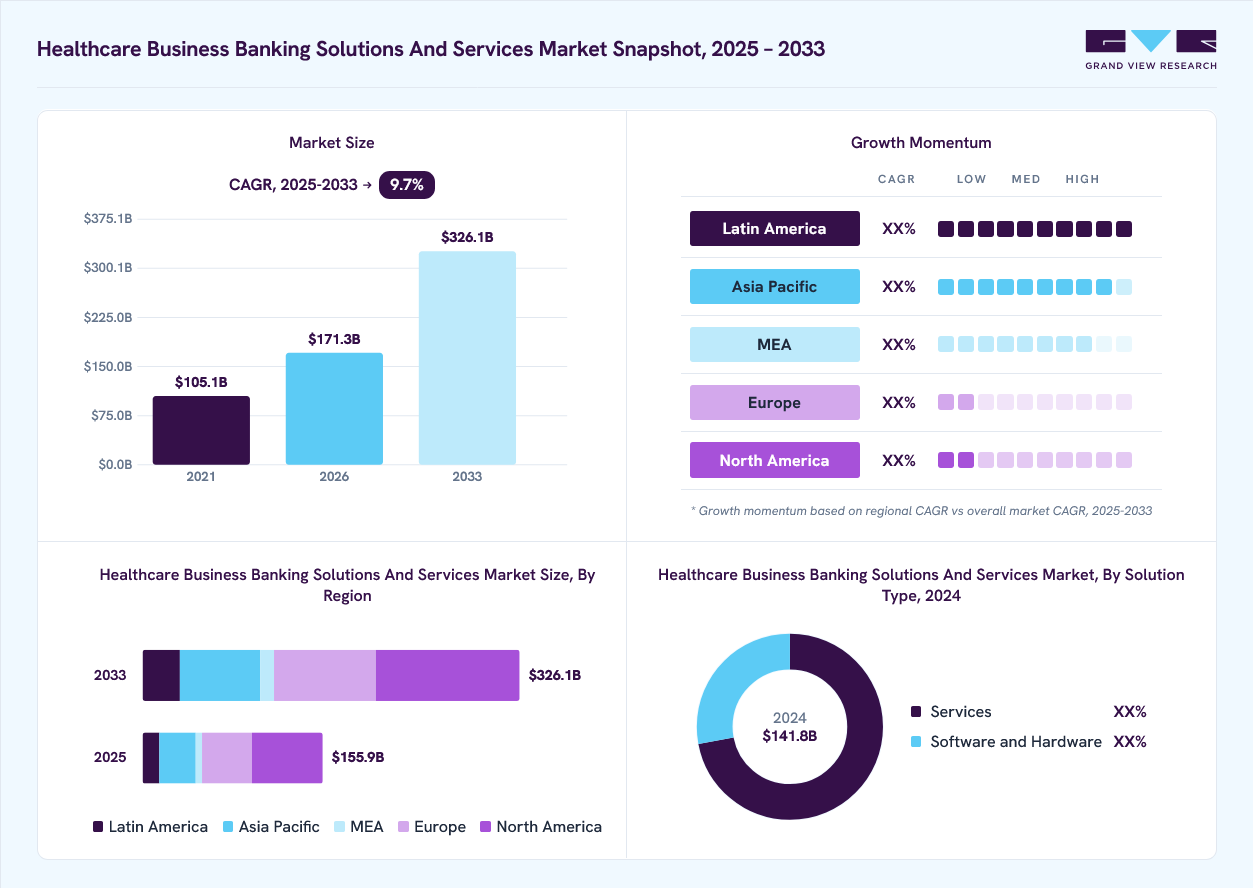This screenshot has height=888, width=1253.
Task: Click Europe segment in 2025 bar
Action: [x=227, y=757]
